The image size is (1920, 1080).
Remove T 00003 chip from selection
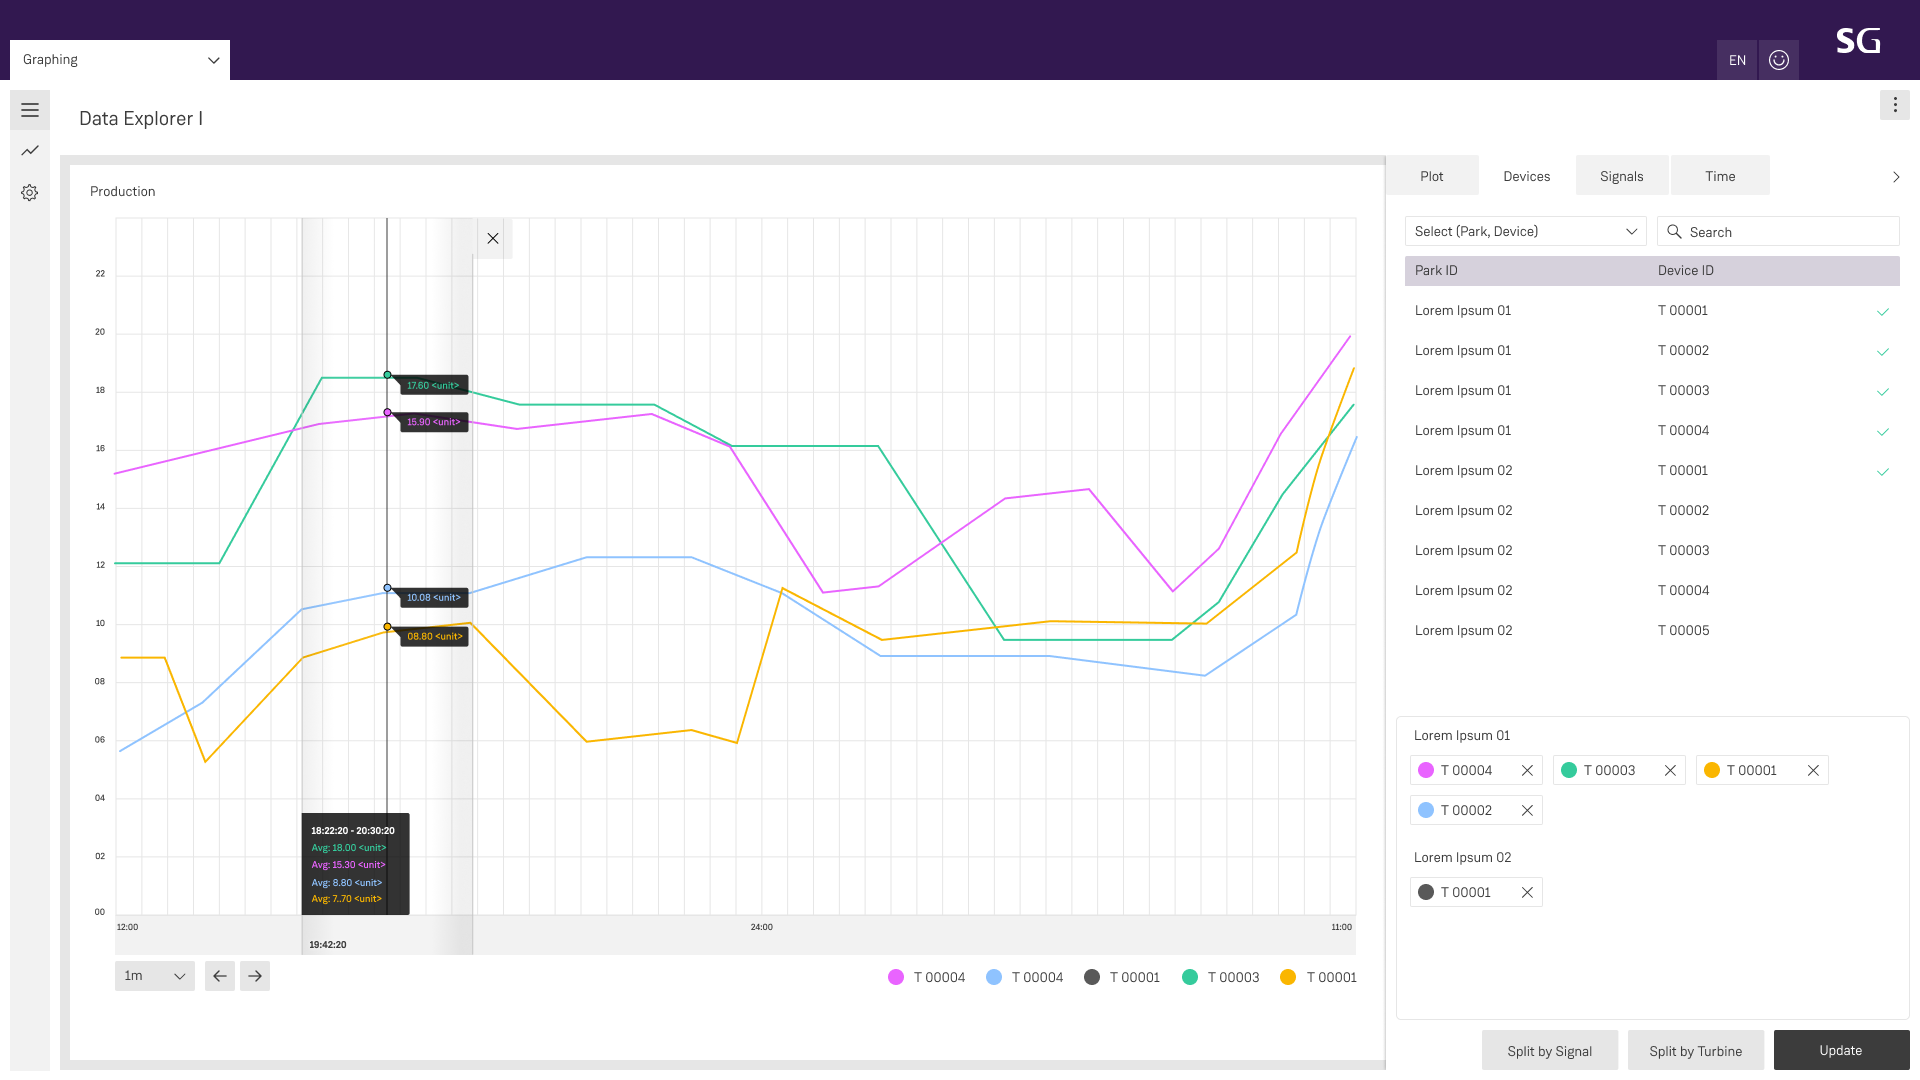tap(1670, 770)
